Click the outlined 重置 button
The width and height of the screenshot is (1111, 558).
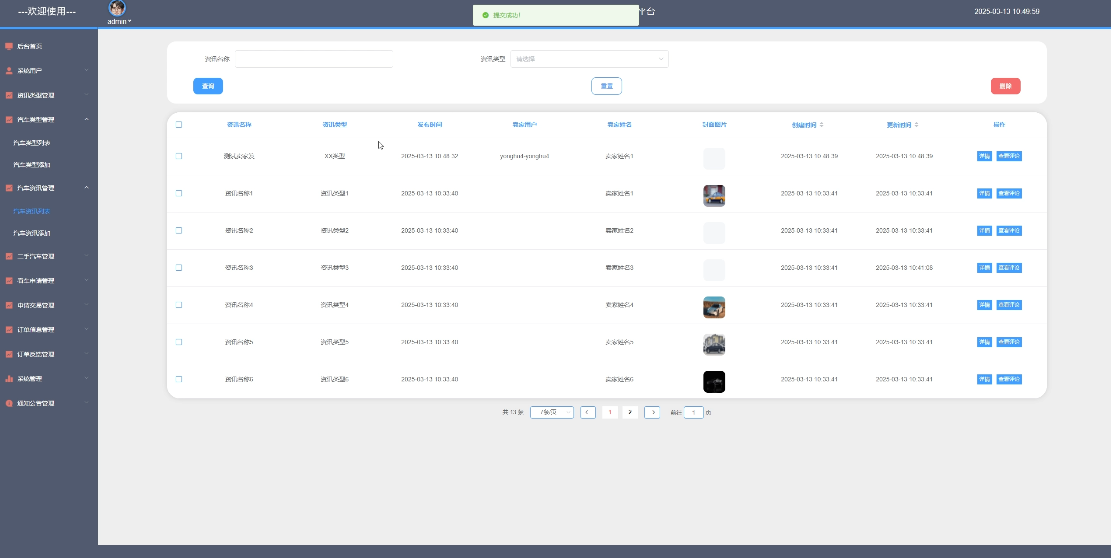[x=607, y=86]
